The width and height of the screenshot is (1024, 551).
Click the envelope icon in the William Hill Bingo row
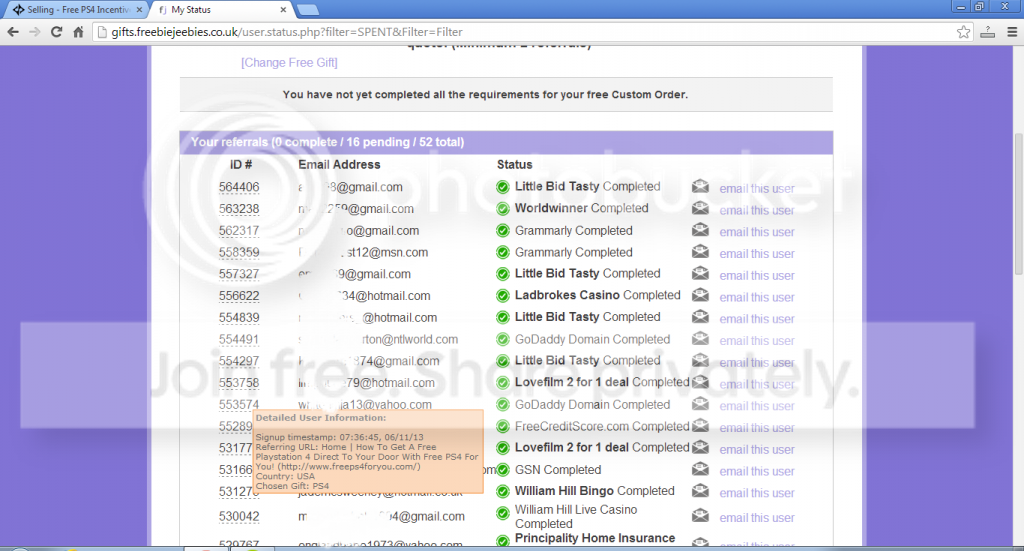coord(700,490)
